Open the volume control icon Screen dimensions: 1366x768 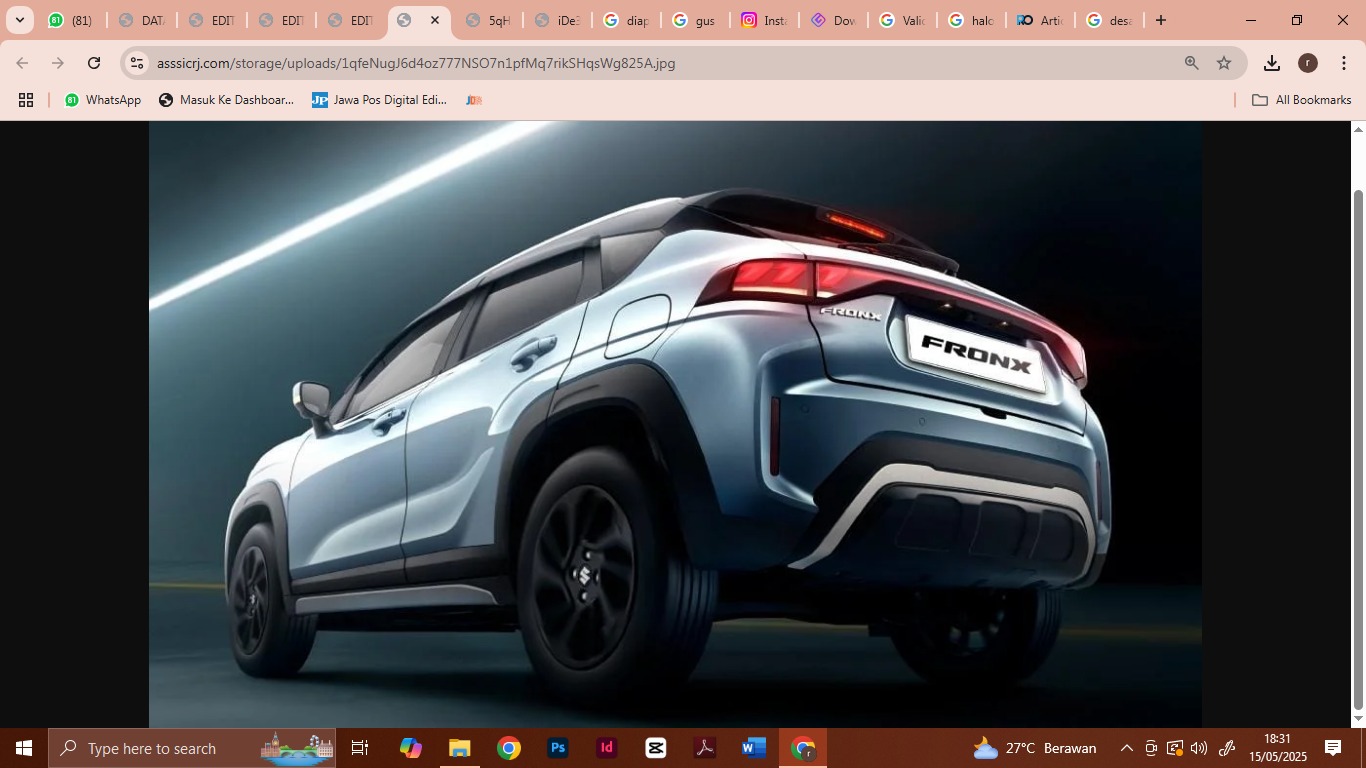[1199, 748]
